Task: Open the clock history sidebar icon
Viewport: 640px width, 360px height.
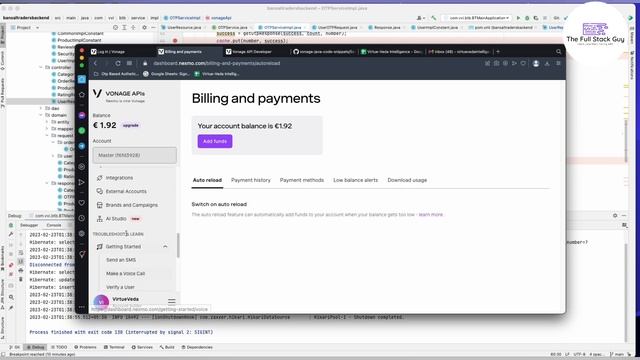Action: pyautogui.click(x=82, y=218)
